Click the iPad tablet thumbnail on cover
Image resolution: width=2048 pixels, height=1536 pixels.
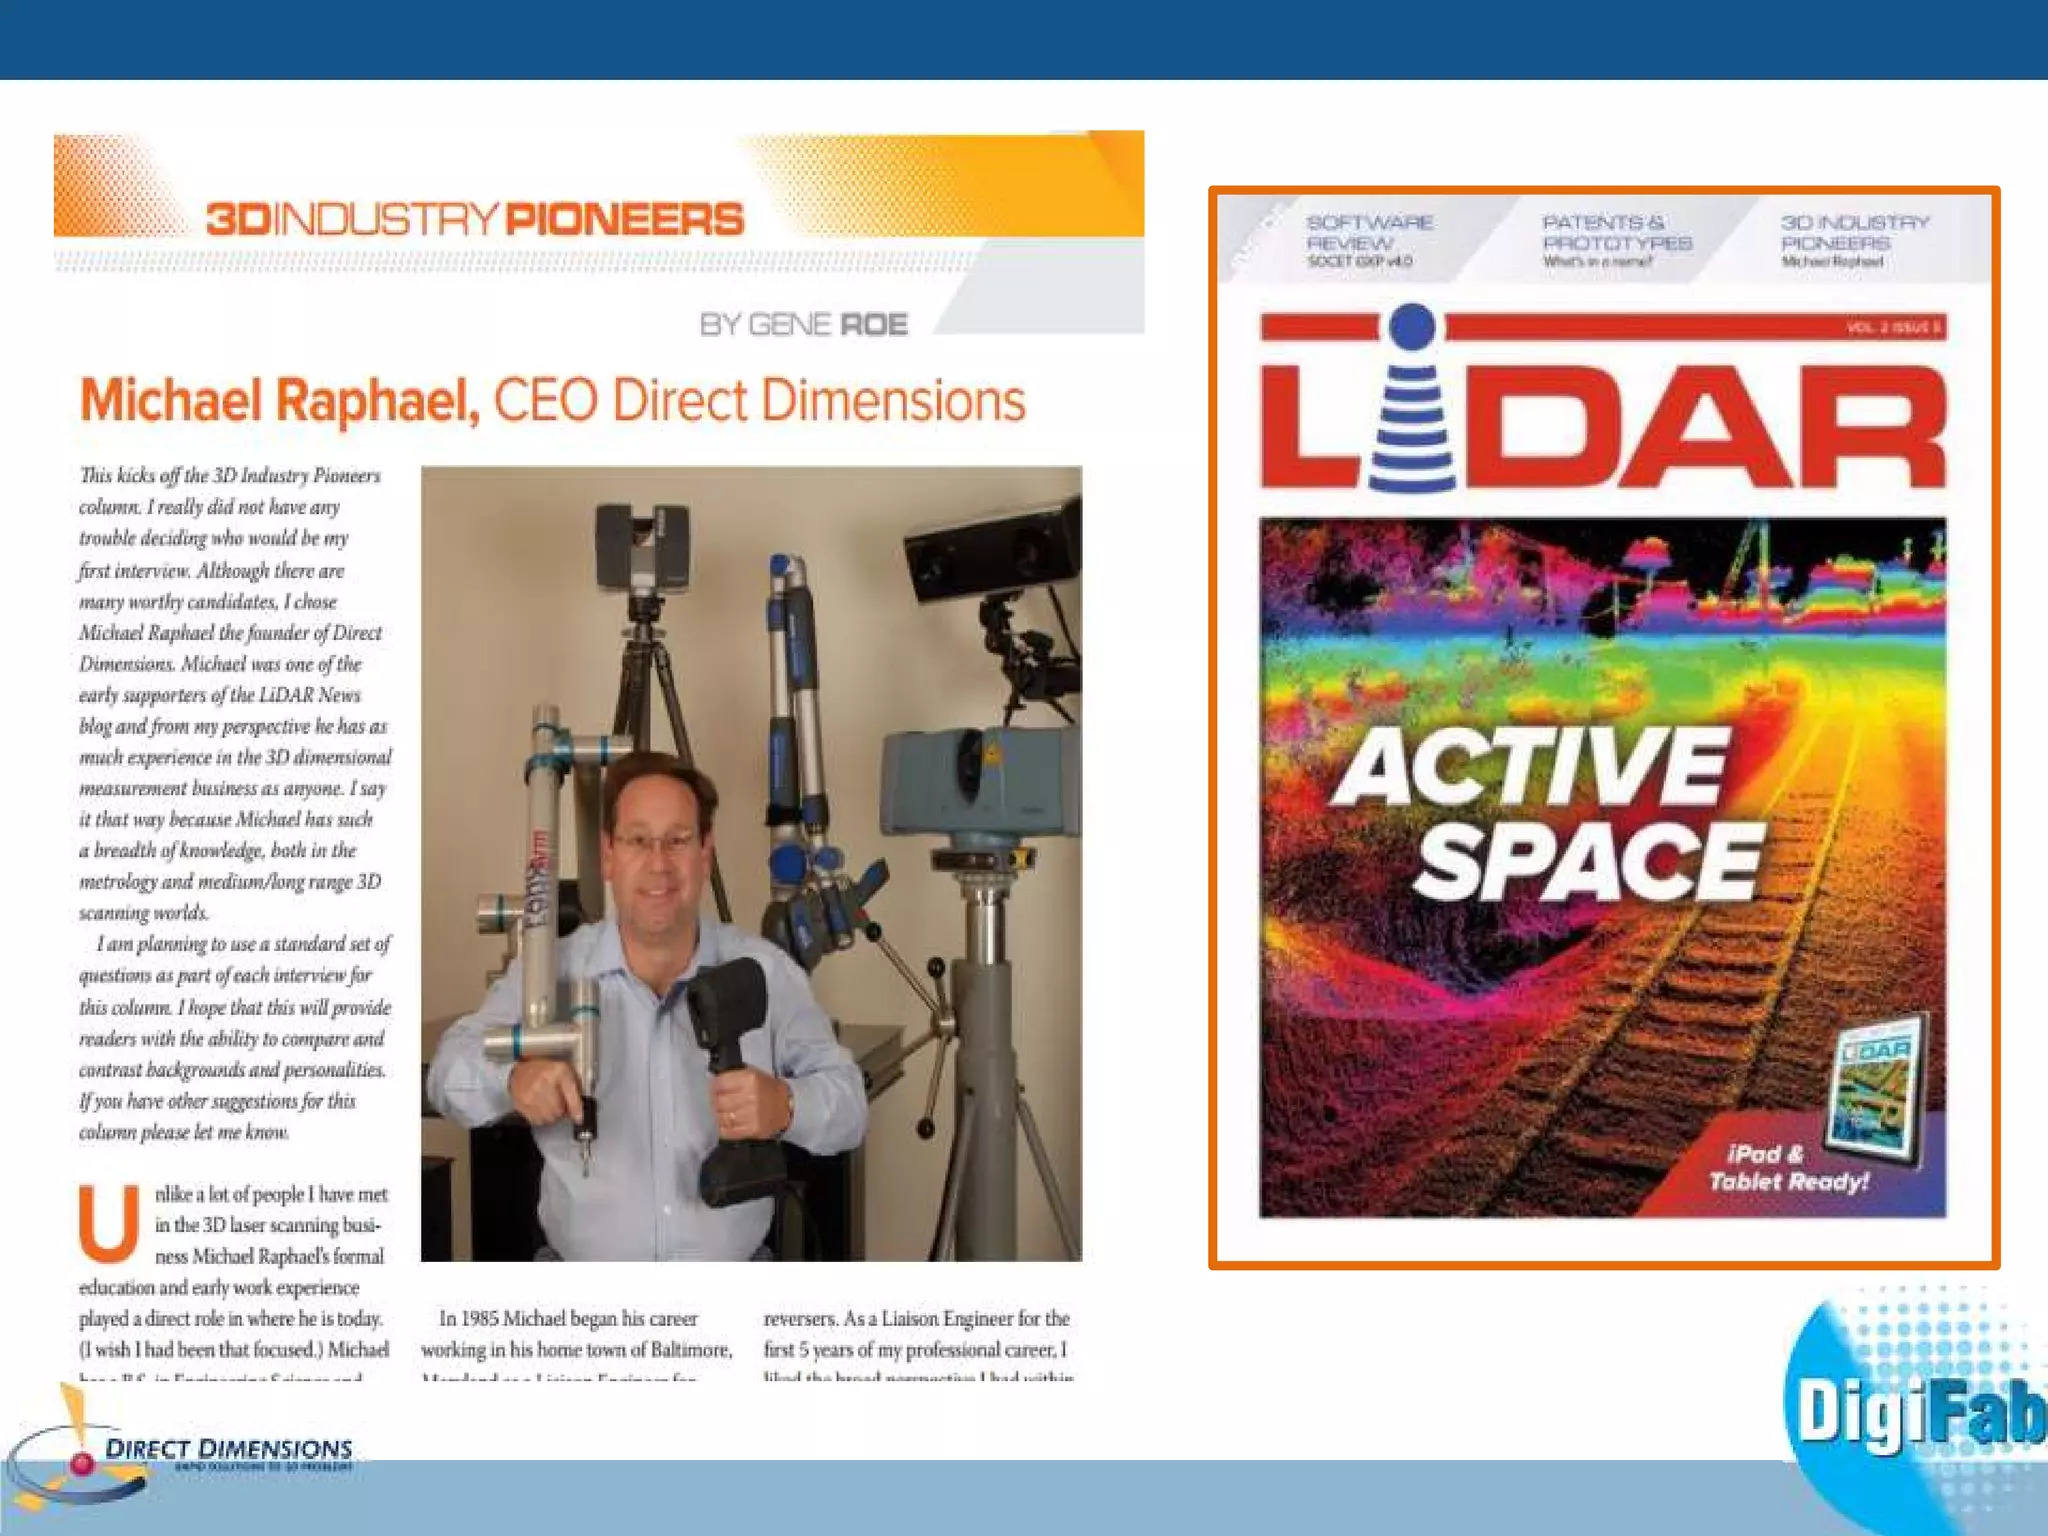tap(1877, 1090)
